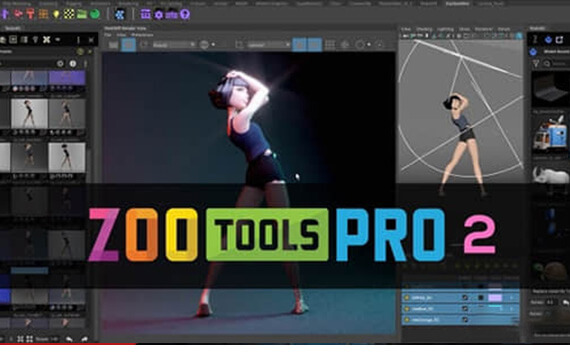Open the yellow-black checkered shader shelf icon
Screen dimensions: 570x360
click(69, 14)
